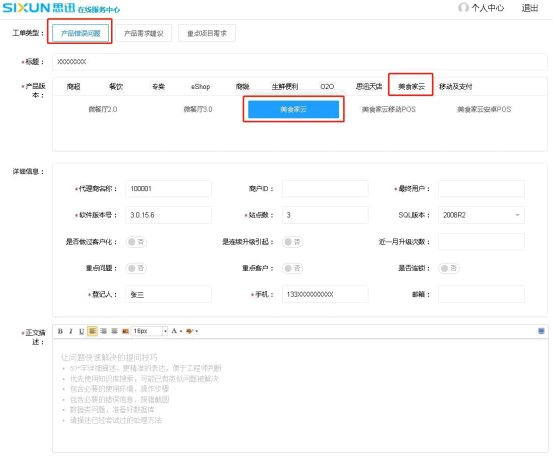Click the 标题 title input field
554x458 pixels.
[x=300, y=62]
